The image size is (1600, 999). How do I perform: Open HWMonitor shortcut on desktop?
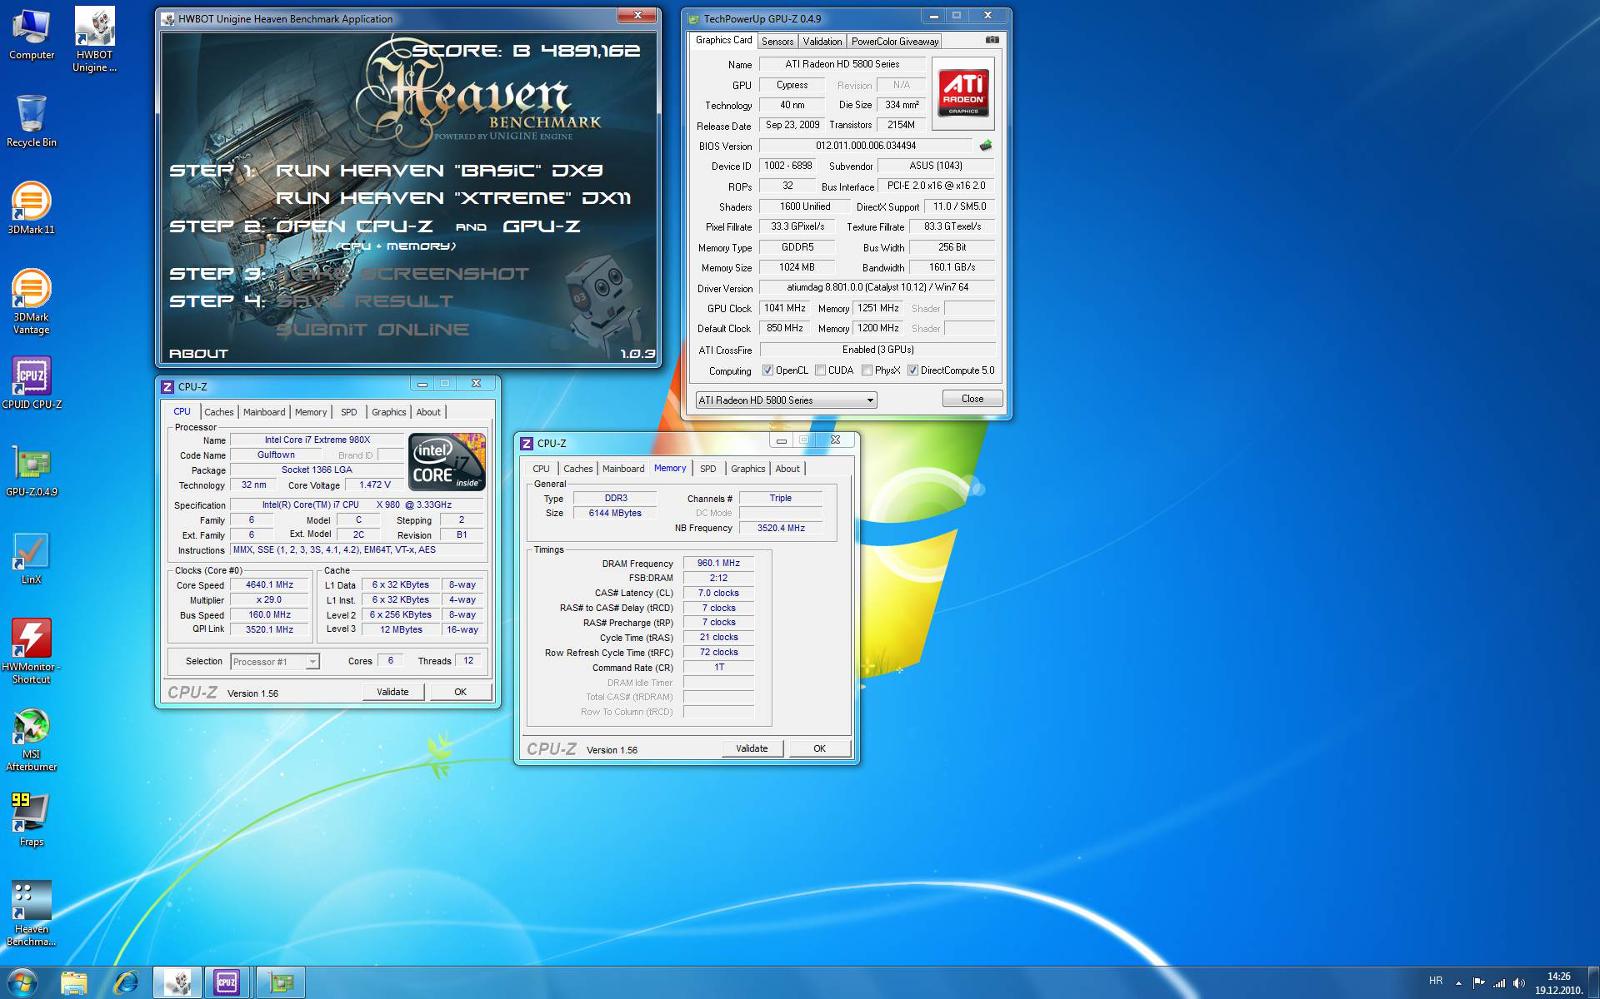point(31,652)
